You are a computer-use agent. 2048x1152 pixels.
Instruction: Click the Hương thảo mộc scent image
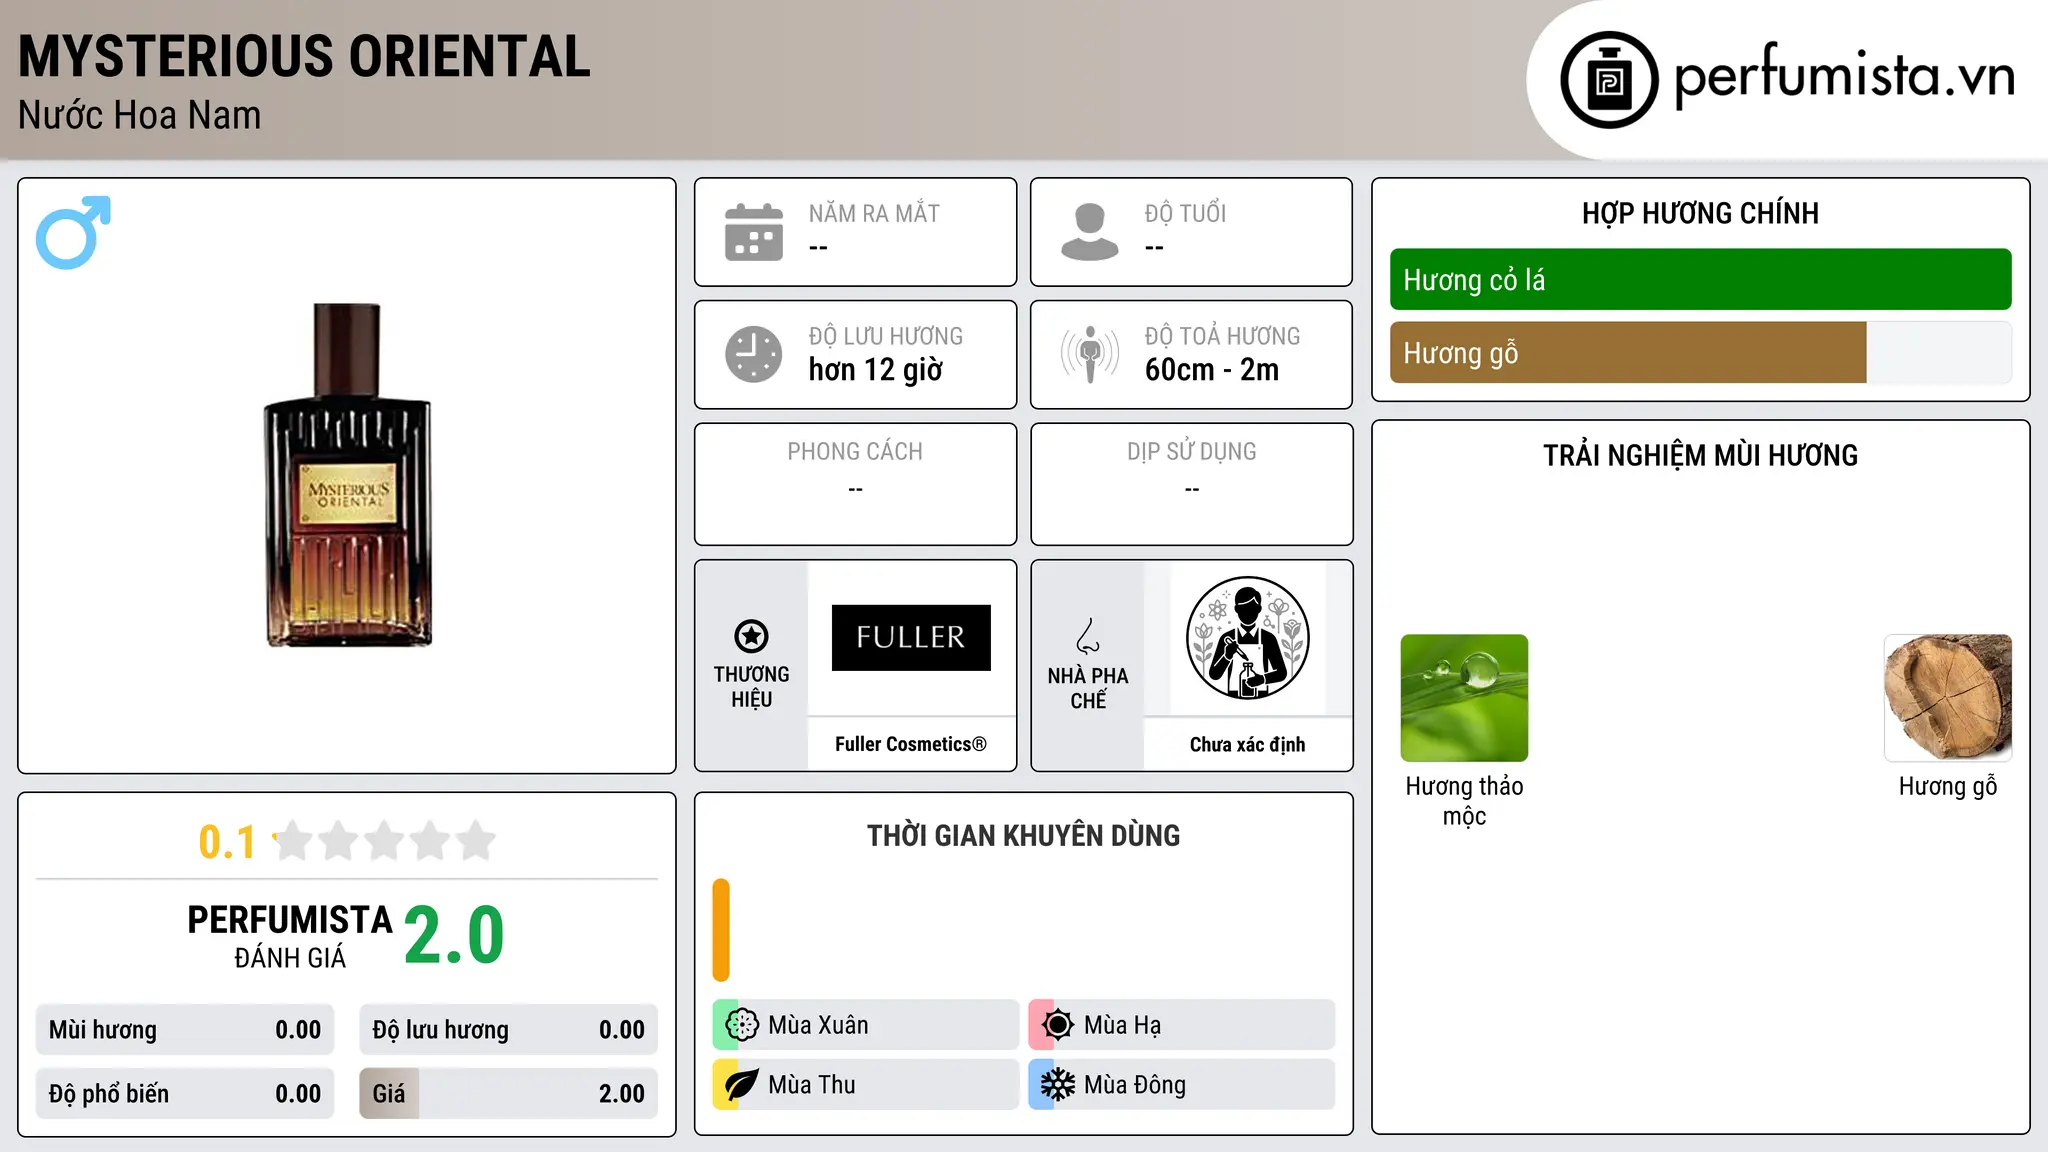[x=1464, y=698]
